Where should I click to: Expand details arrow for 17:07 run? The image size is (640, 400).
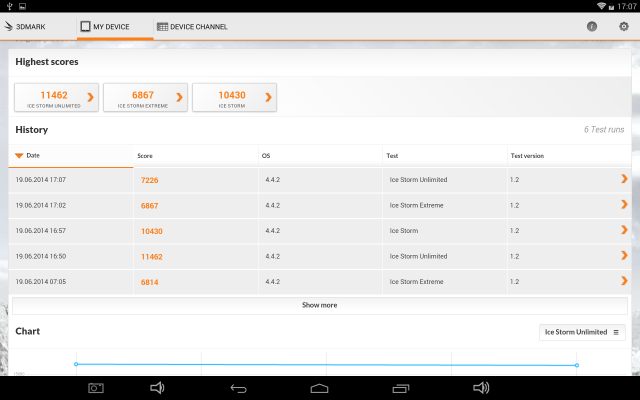pos(624,179)
